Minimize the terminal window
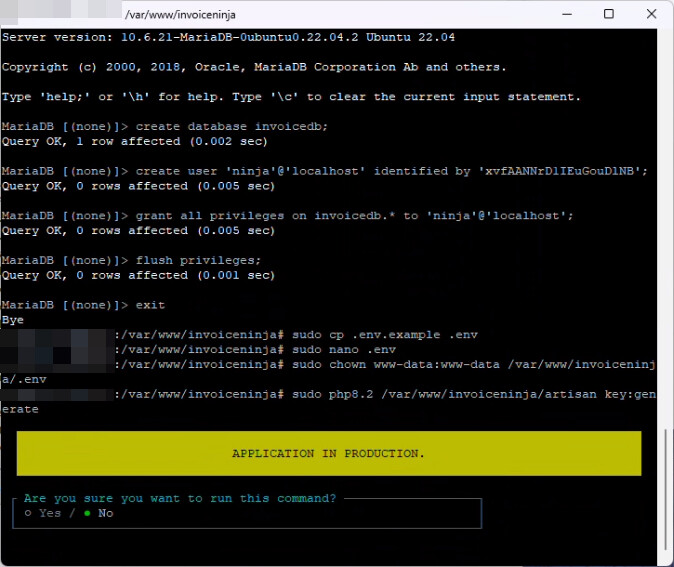 pos(567,14)
